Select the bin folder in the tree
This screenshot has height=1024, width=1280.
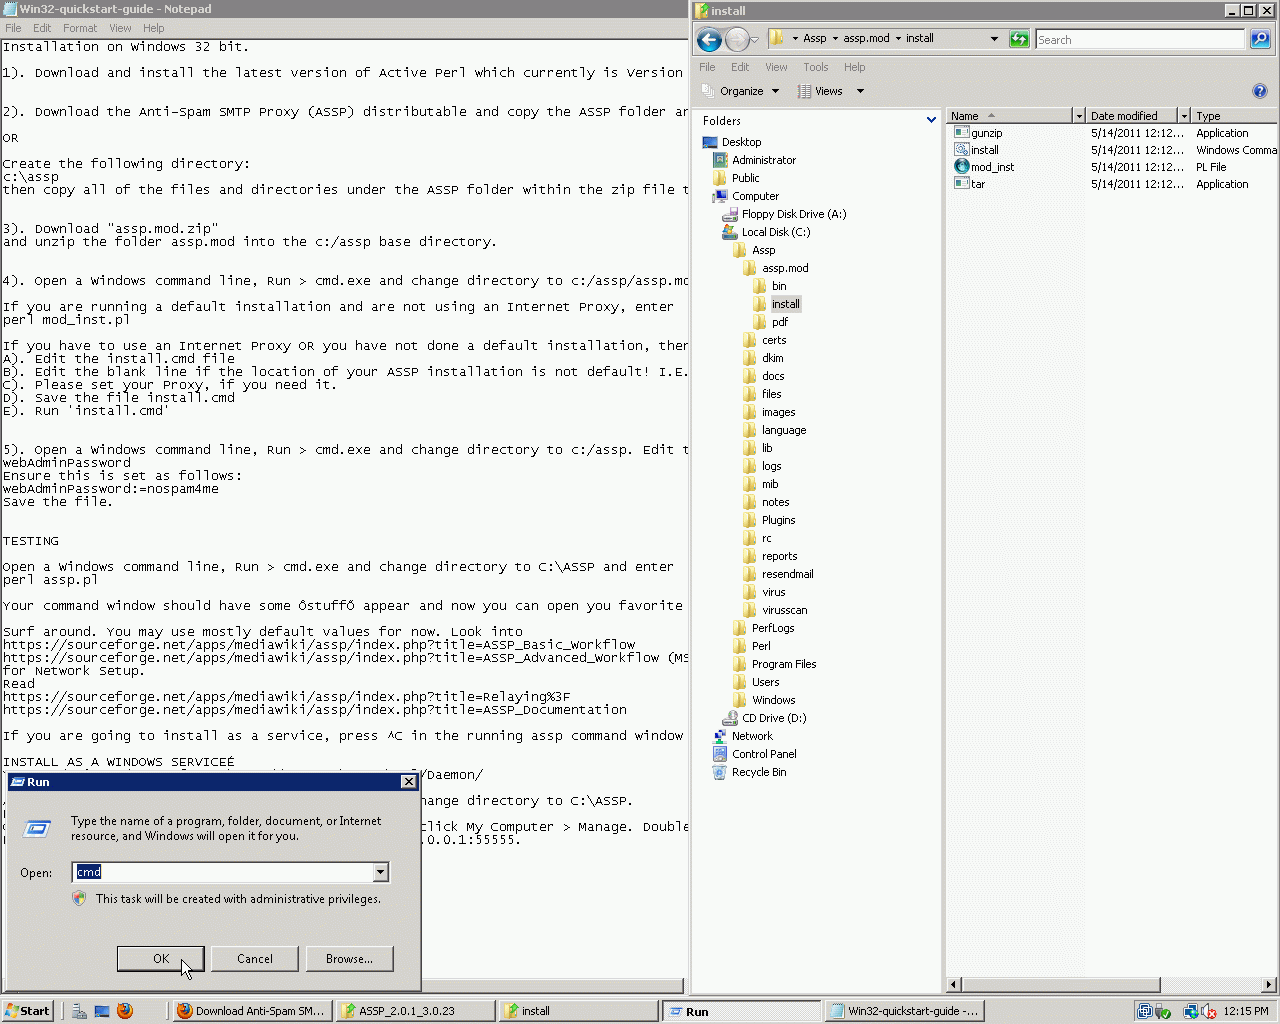pos(779,286)
